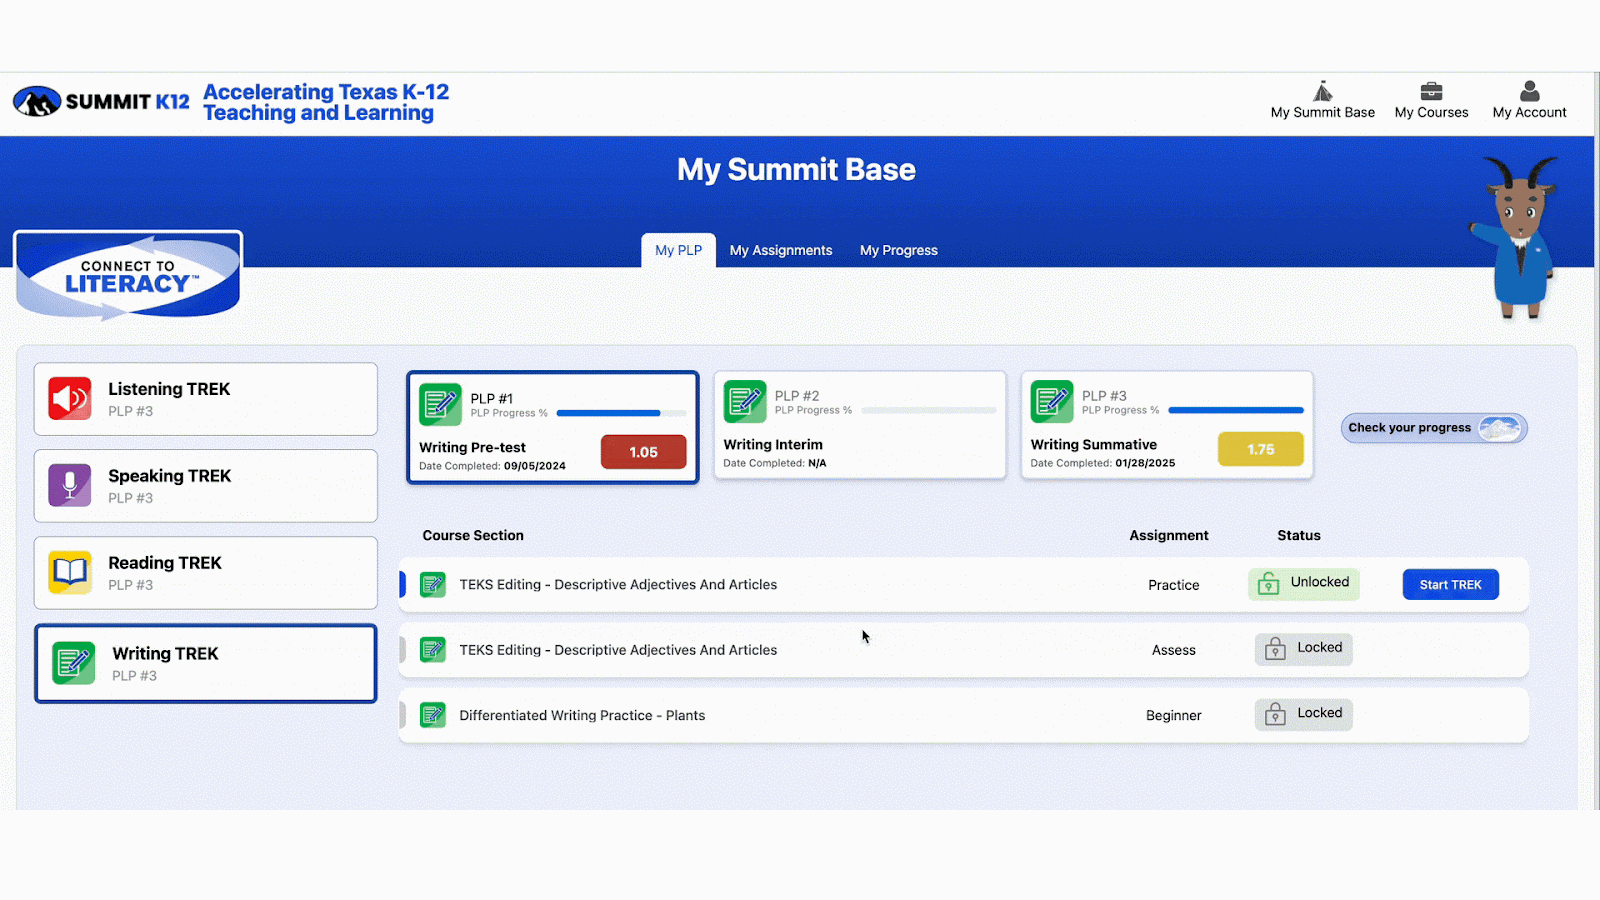Click the cloud icon in Check your progress

1499,428
